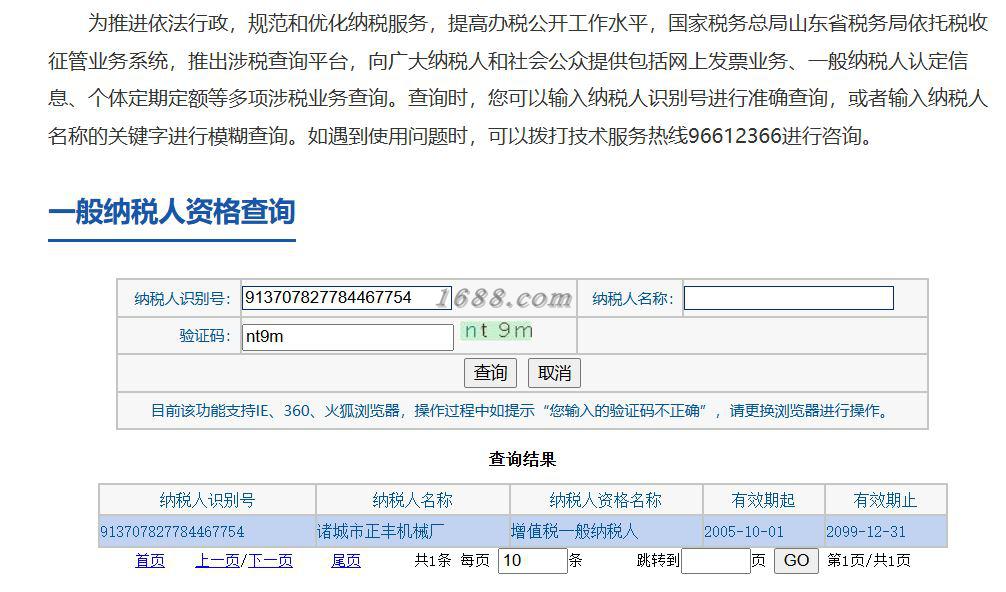The width and height of the screenshot is (1006, 592).
Task: Click the 共1条 record count text
Action: pos(432,561)
